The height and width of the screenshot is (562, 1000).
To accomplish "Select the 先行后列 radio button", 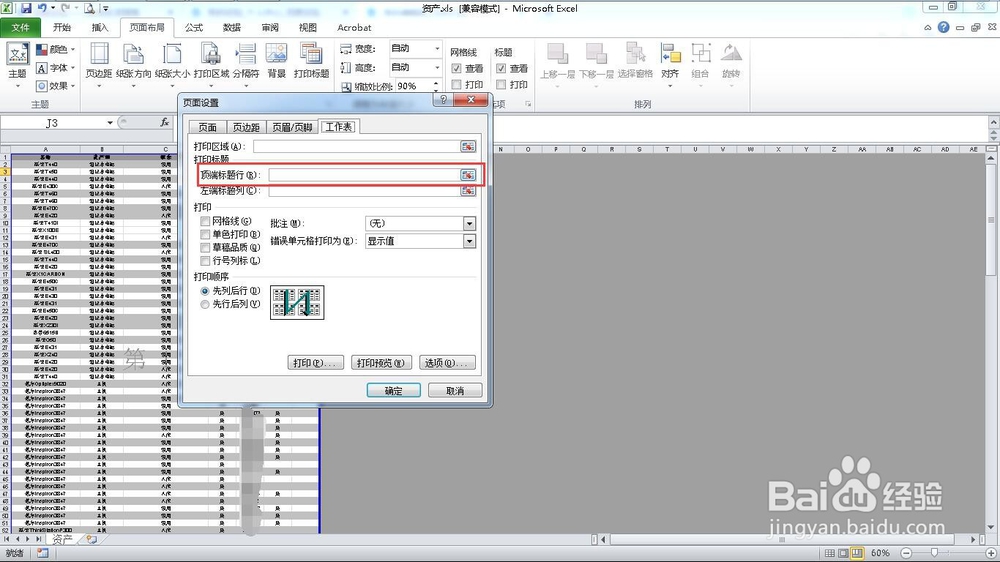I will click(x=205, y=304).
